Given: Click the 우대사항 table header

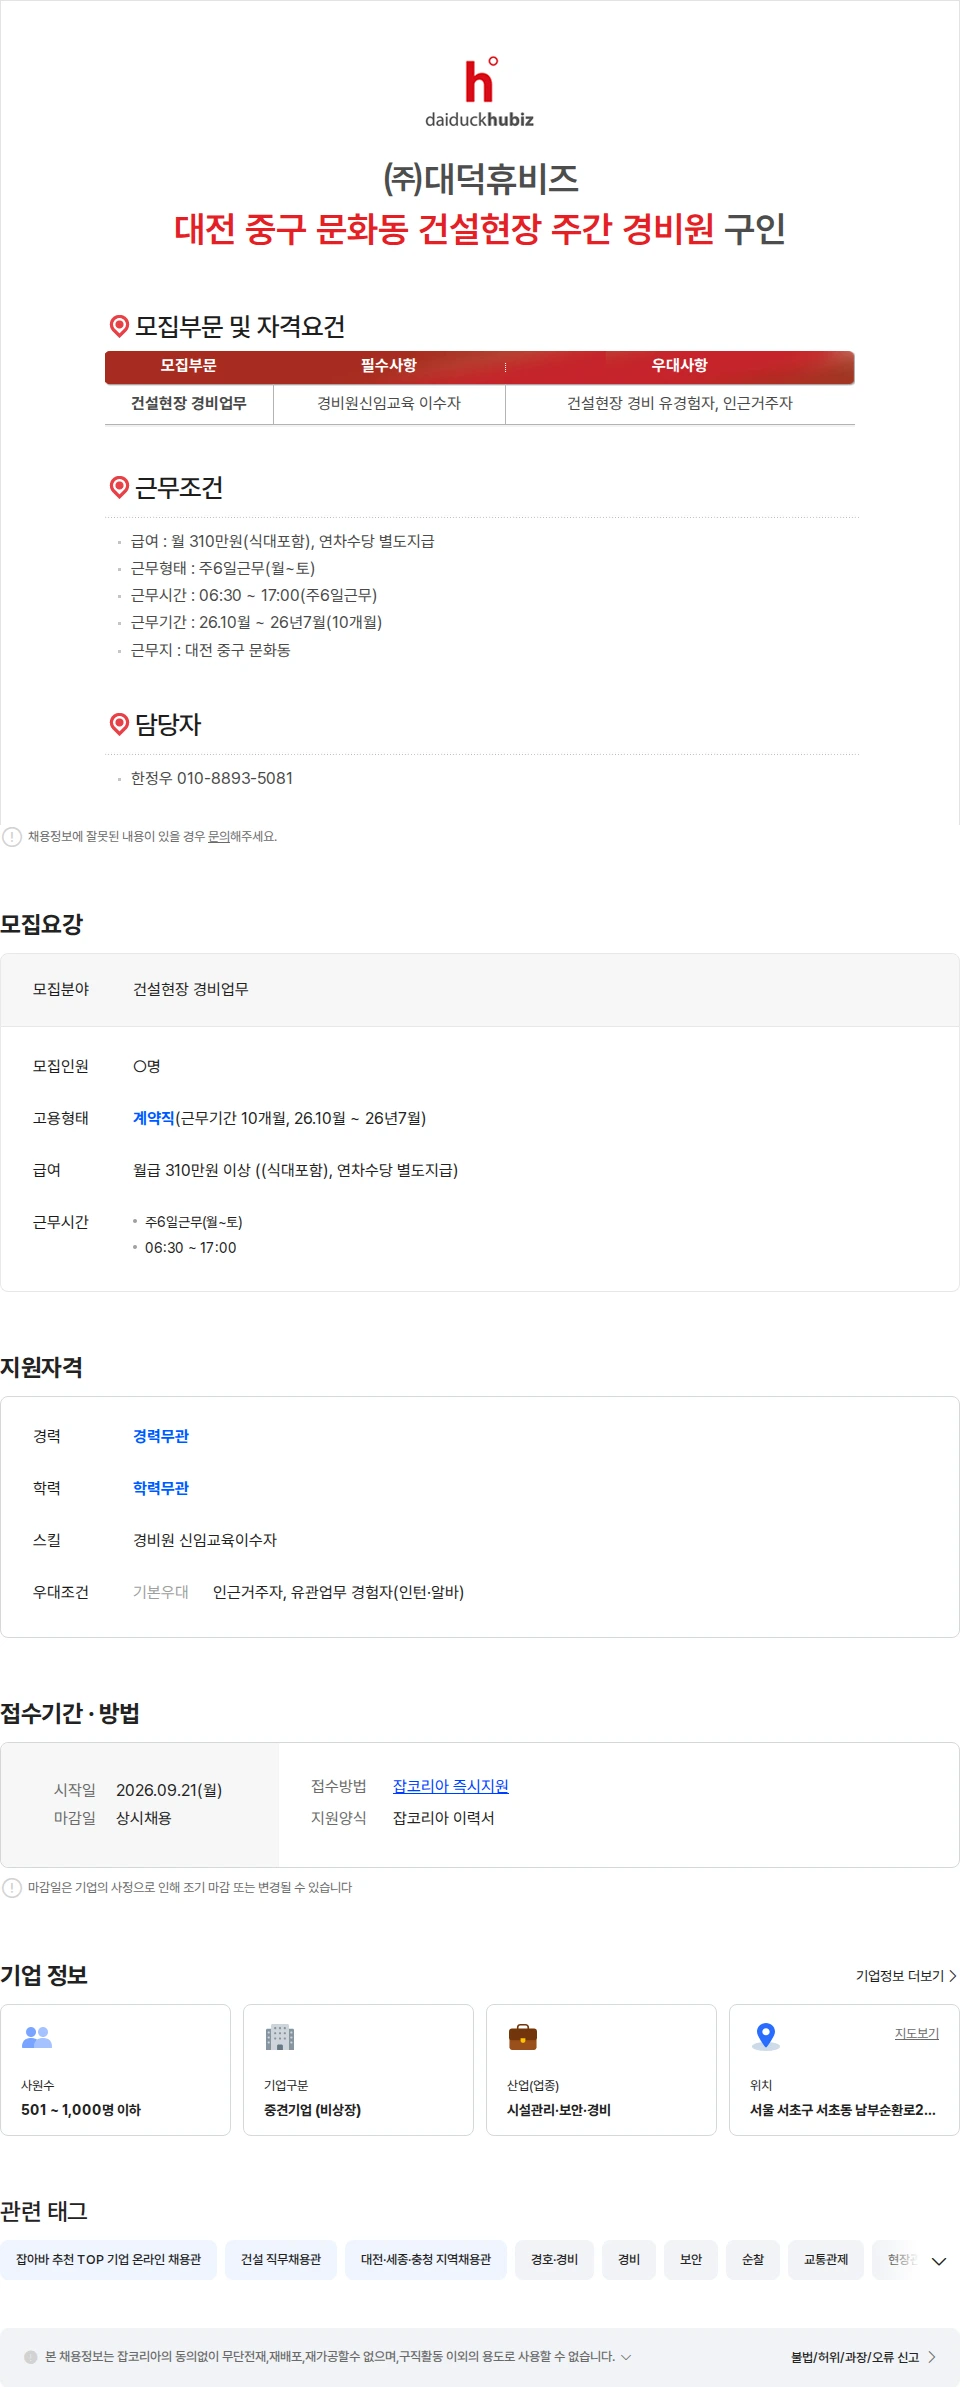Looking at the screenshot, I should tap(680, 366).
